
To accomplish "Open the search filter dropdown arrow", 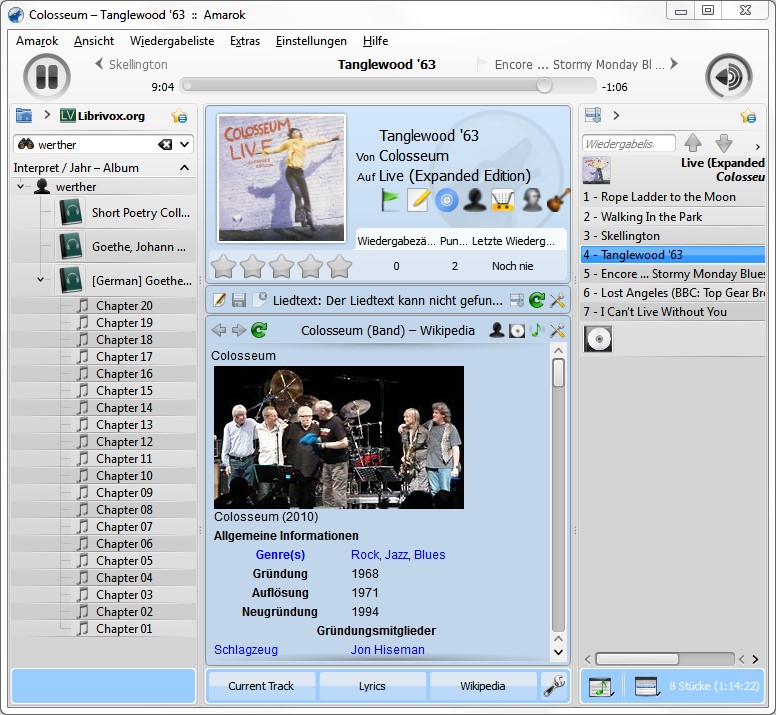I will pyautogui.click(x=184, y=144).
